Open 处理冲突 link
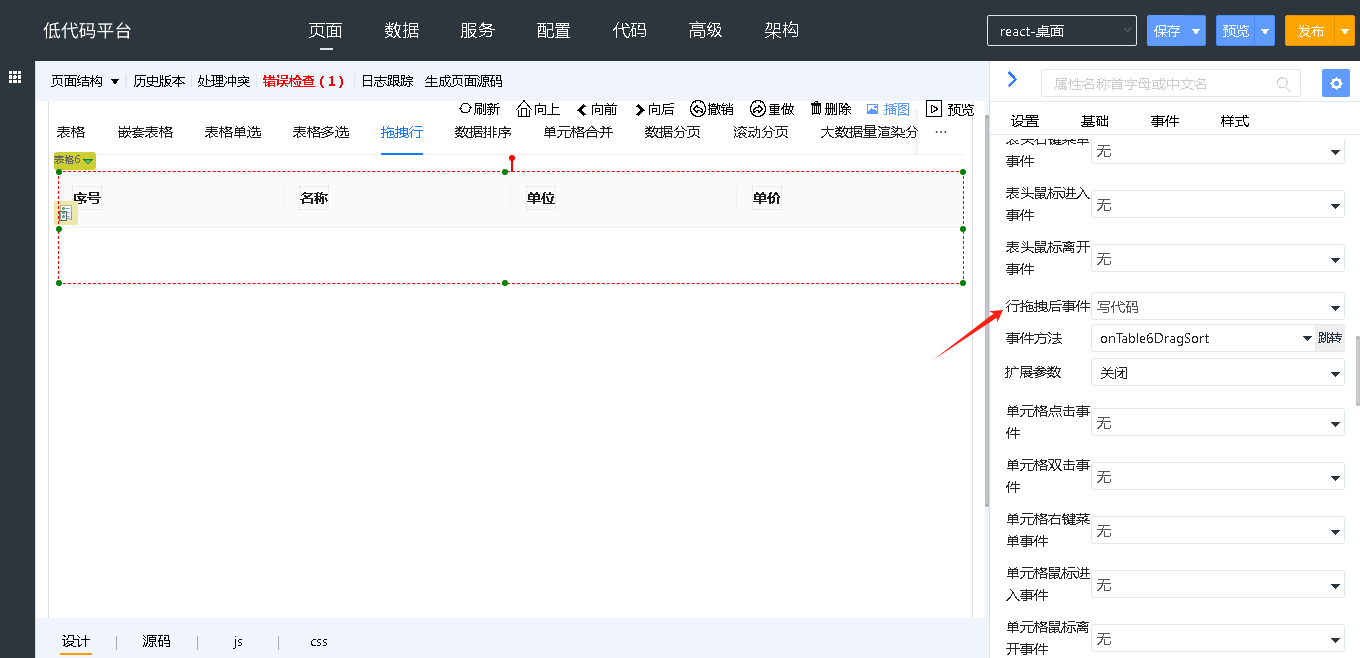The height and width of the screenshot is (658, 1360). [x=224, y=81]
